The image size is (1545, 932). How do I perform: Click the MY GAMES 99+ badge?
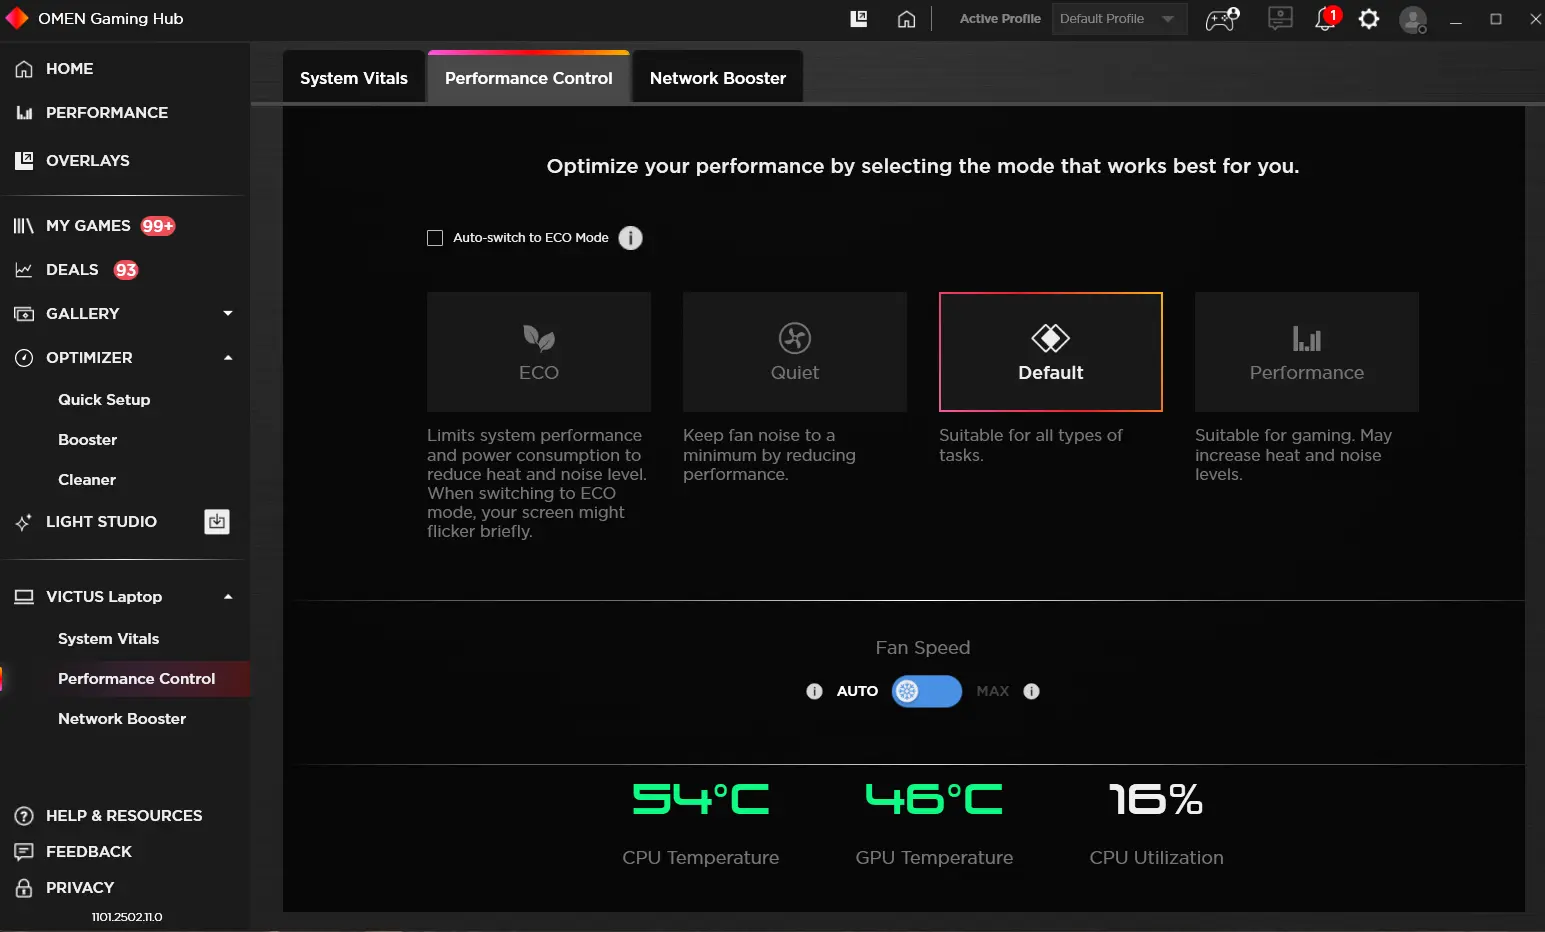(158, 226)
